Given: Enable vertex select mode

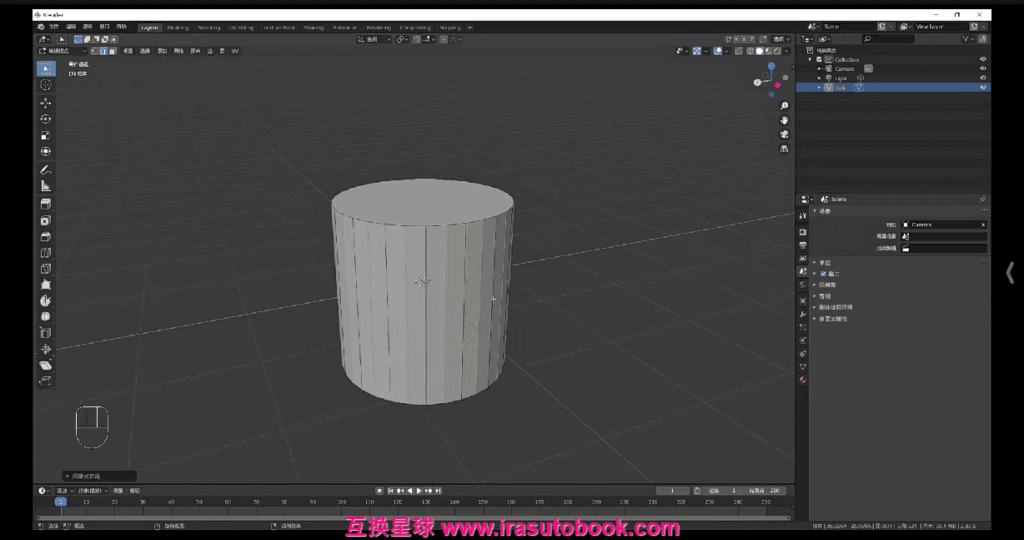Looking at the screenshot, I should coord(95,51).
